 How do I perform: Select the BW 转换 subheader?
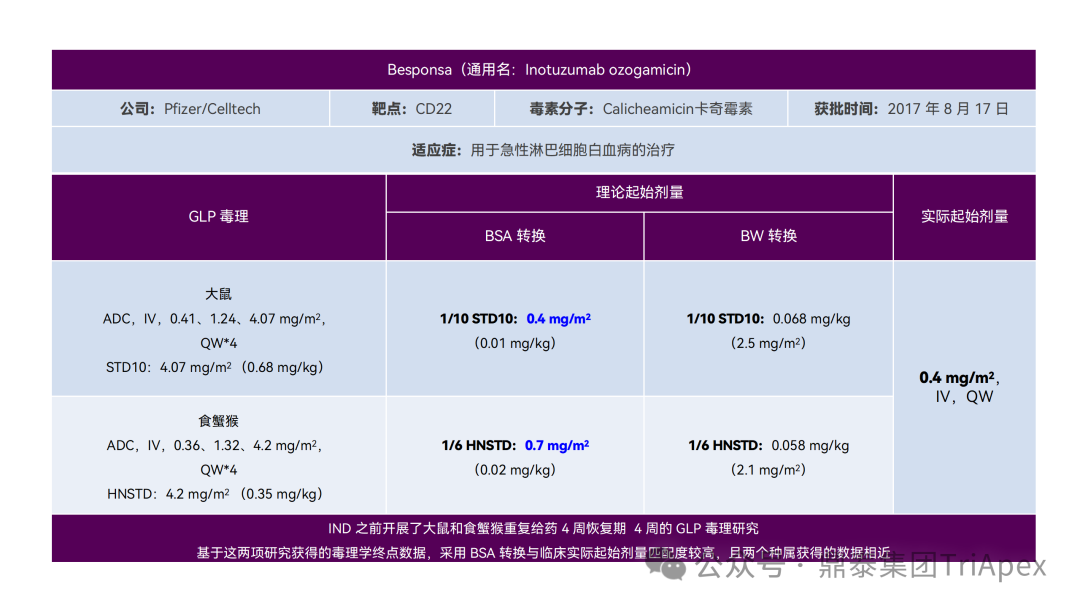point(769,236)
